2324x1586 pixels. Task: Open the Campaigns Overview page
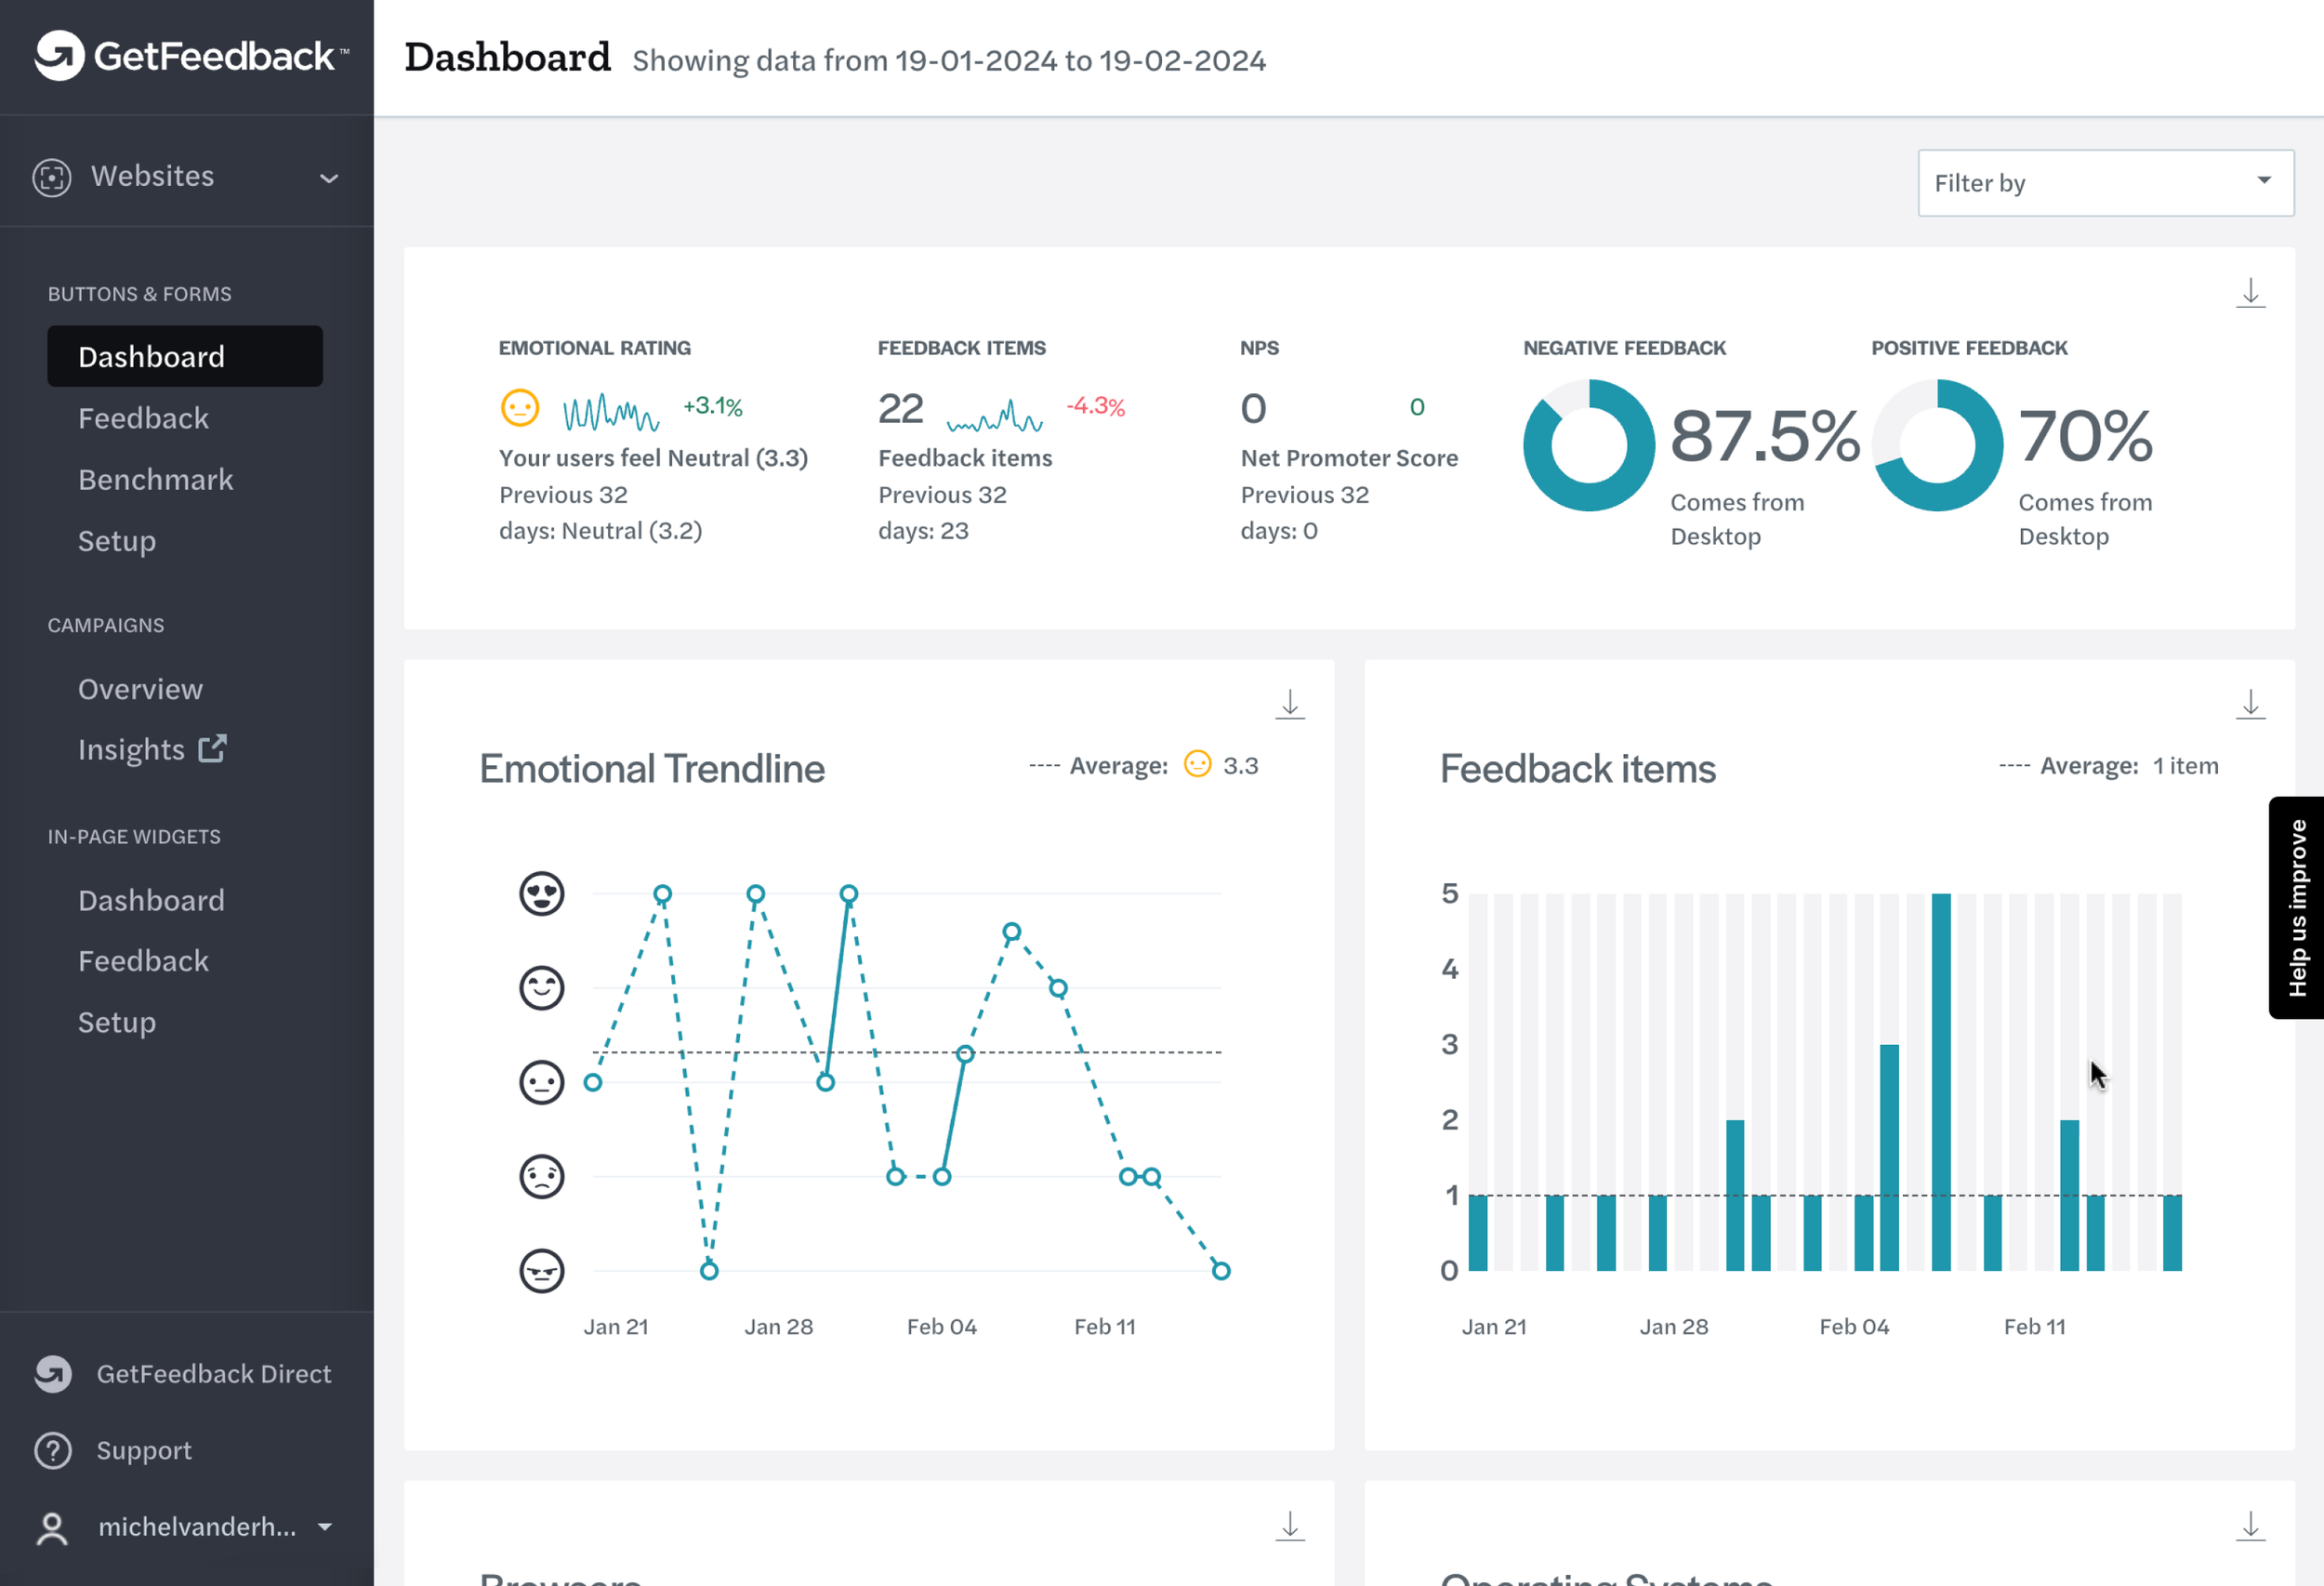pos(140,689)
